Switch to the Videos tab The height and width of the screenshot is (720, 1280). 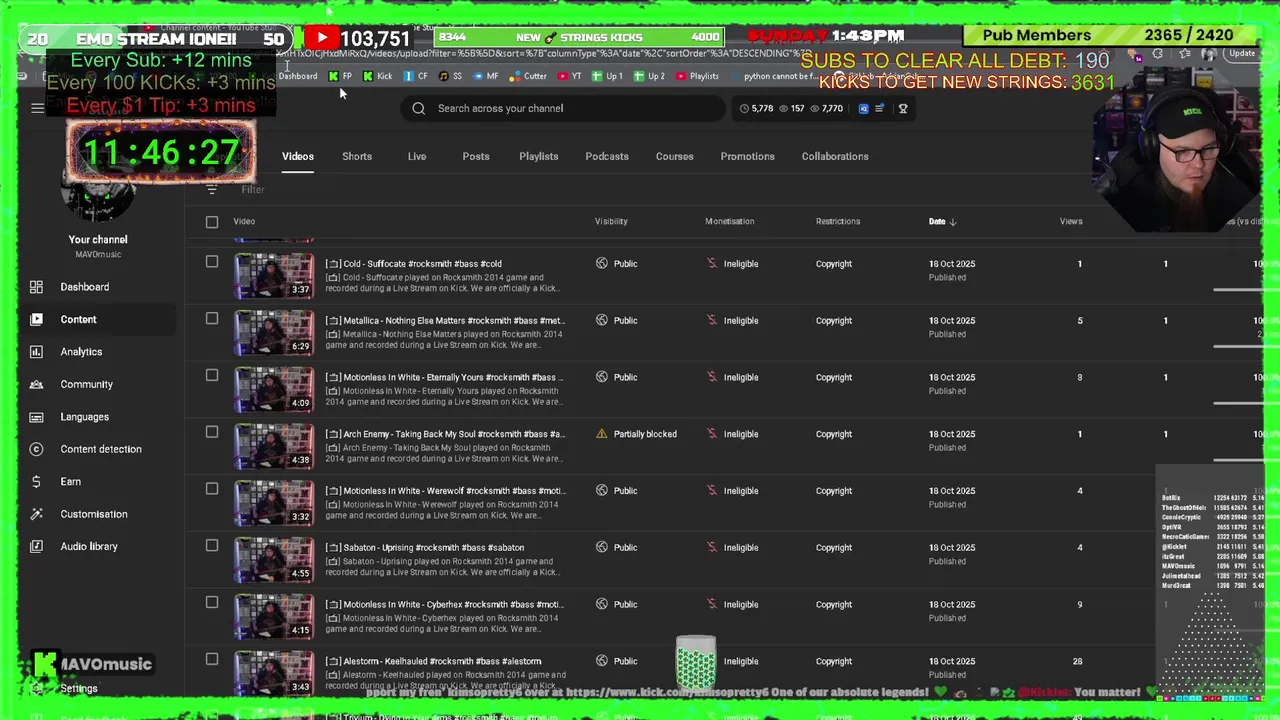click(x=298, y=156)
